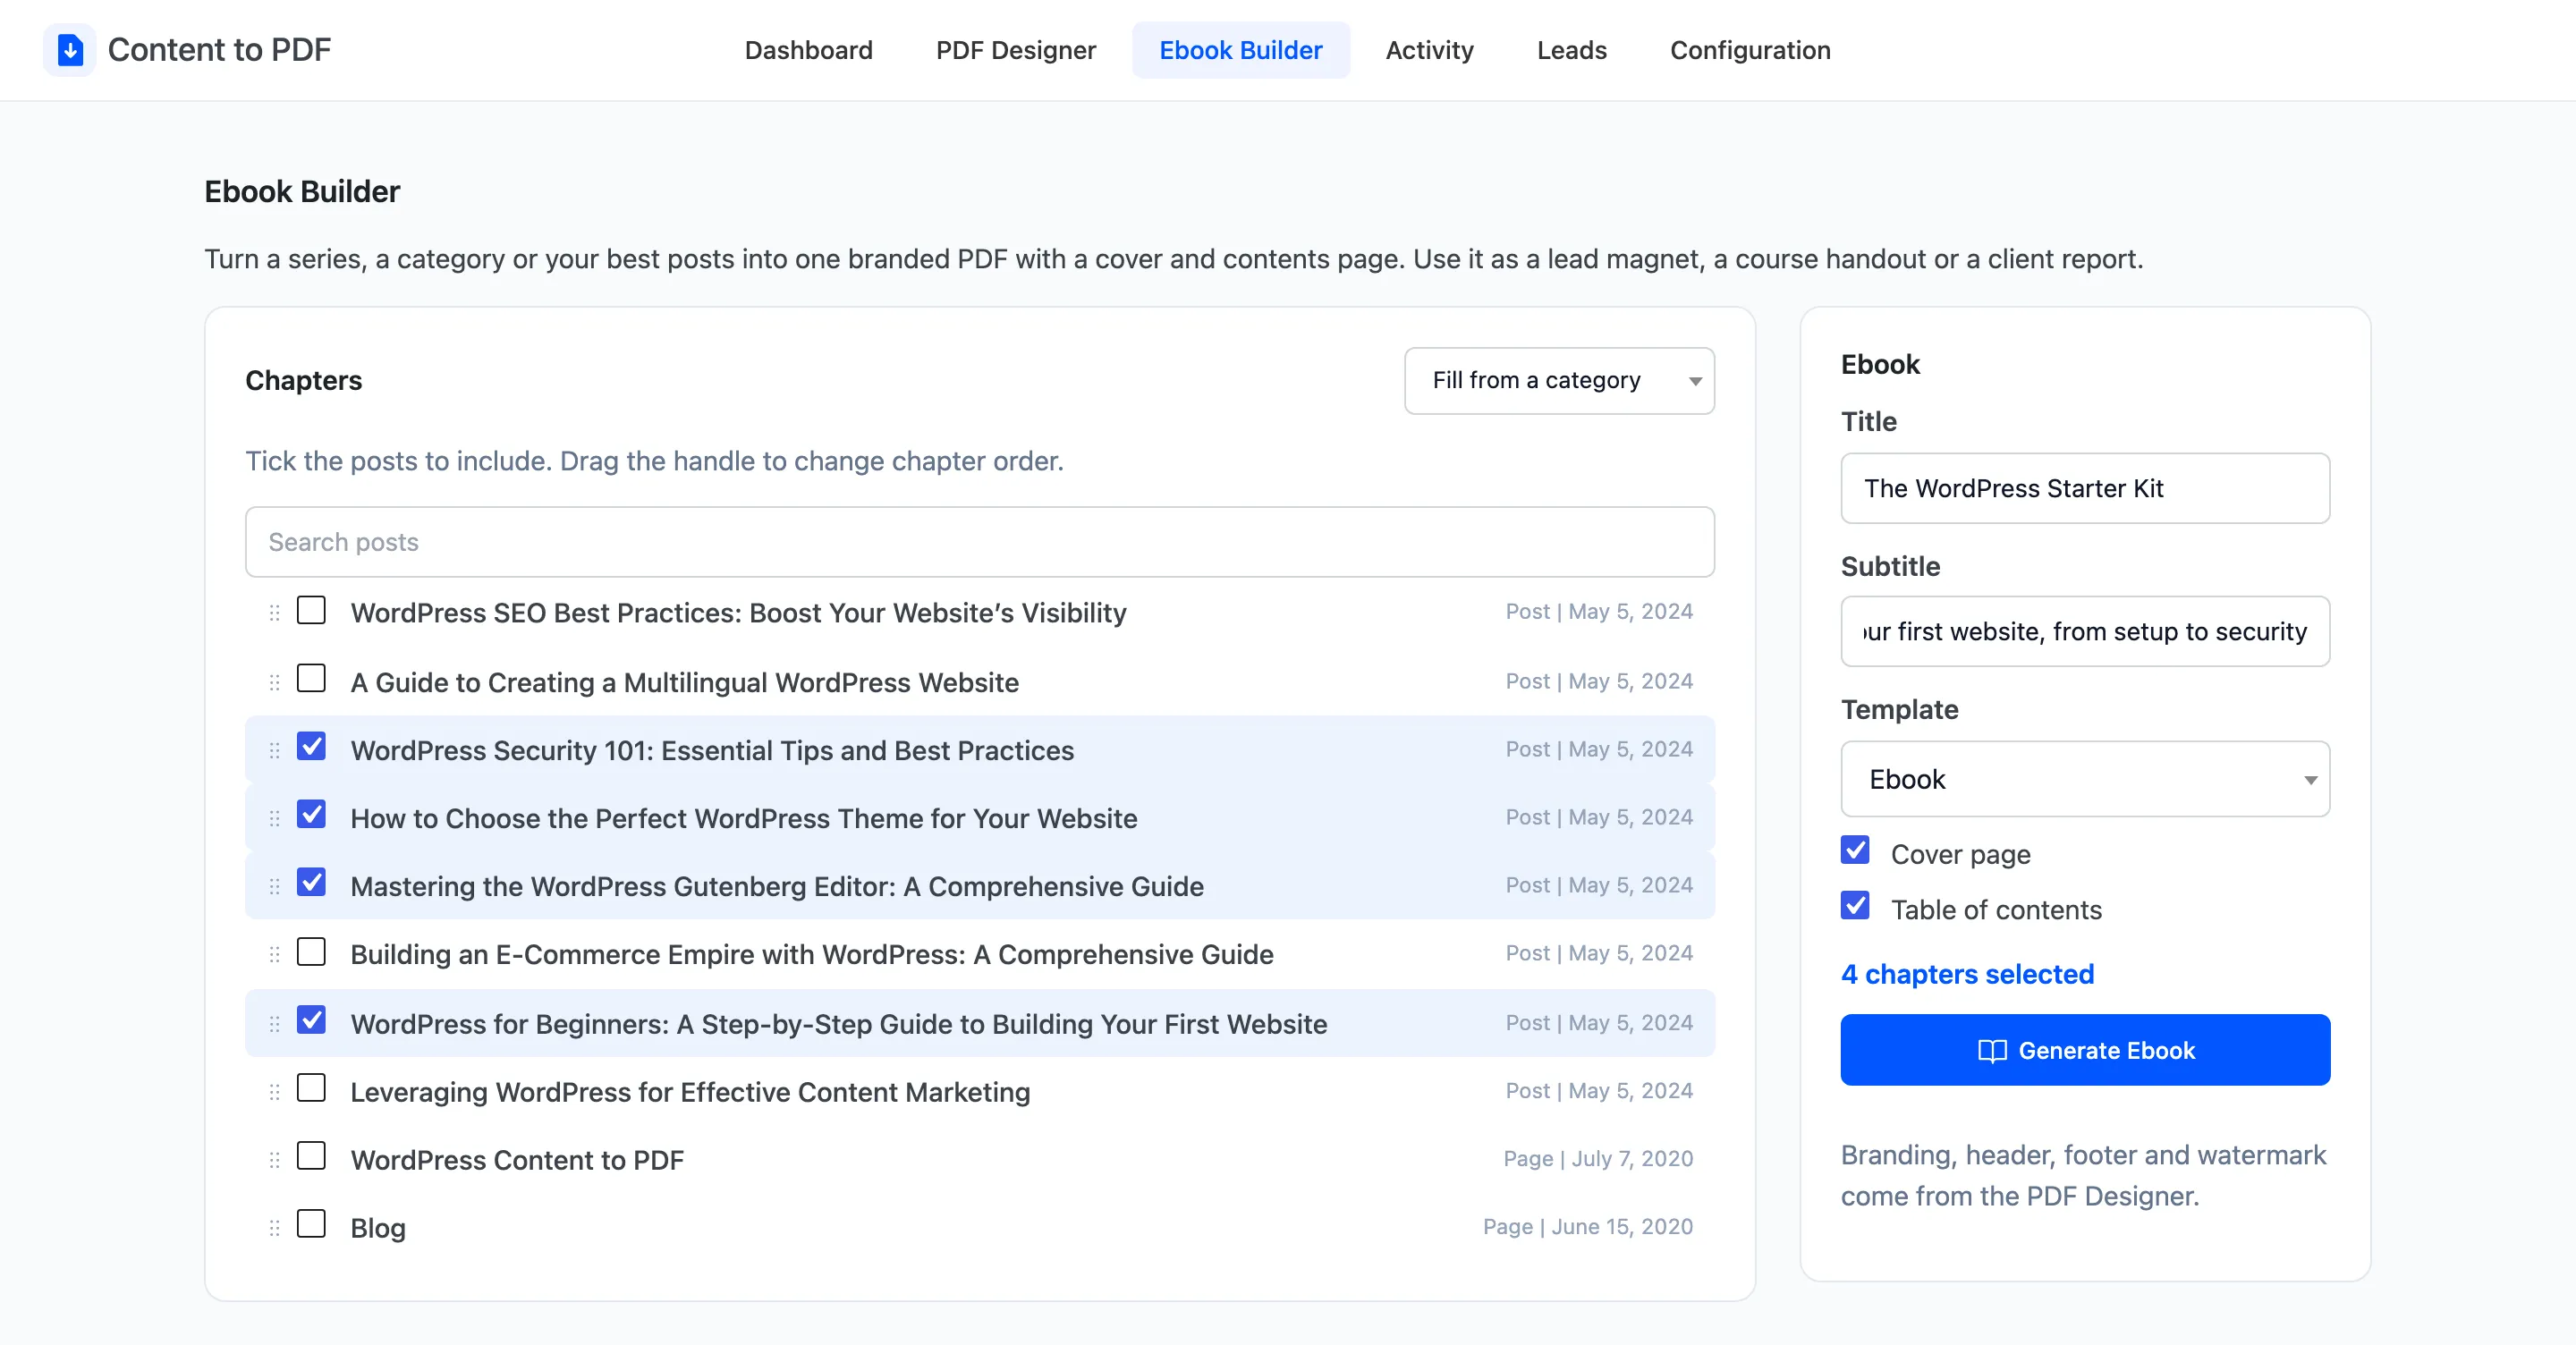Viewport: 2576px width, 1345px height.
Task: Tick the WordPress Content to PDF checkbox
Action: (x=311, y=1157)
